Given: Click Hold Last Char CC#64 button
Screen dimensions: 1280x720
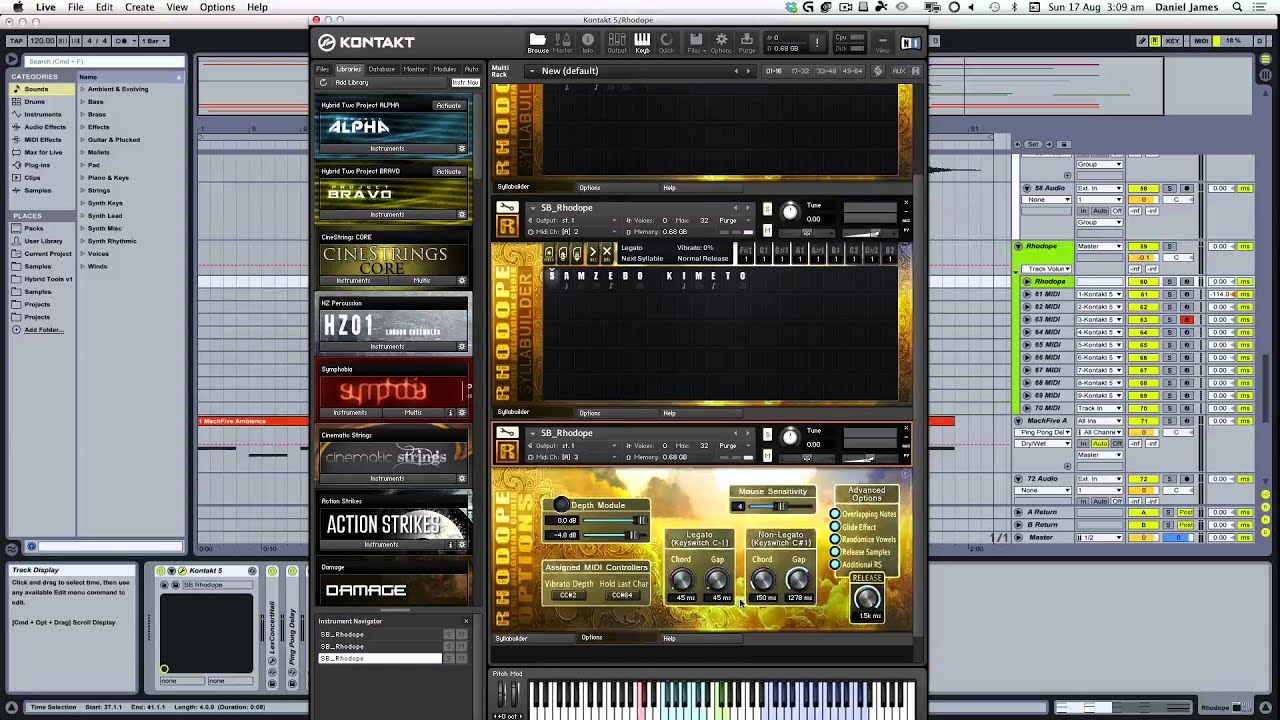Looking at the screenshot, I should click(622, 596).
